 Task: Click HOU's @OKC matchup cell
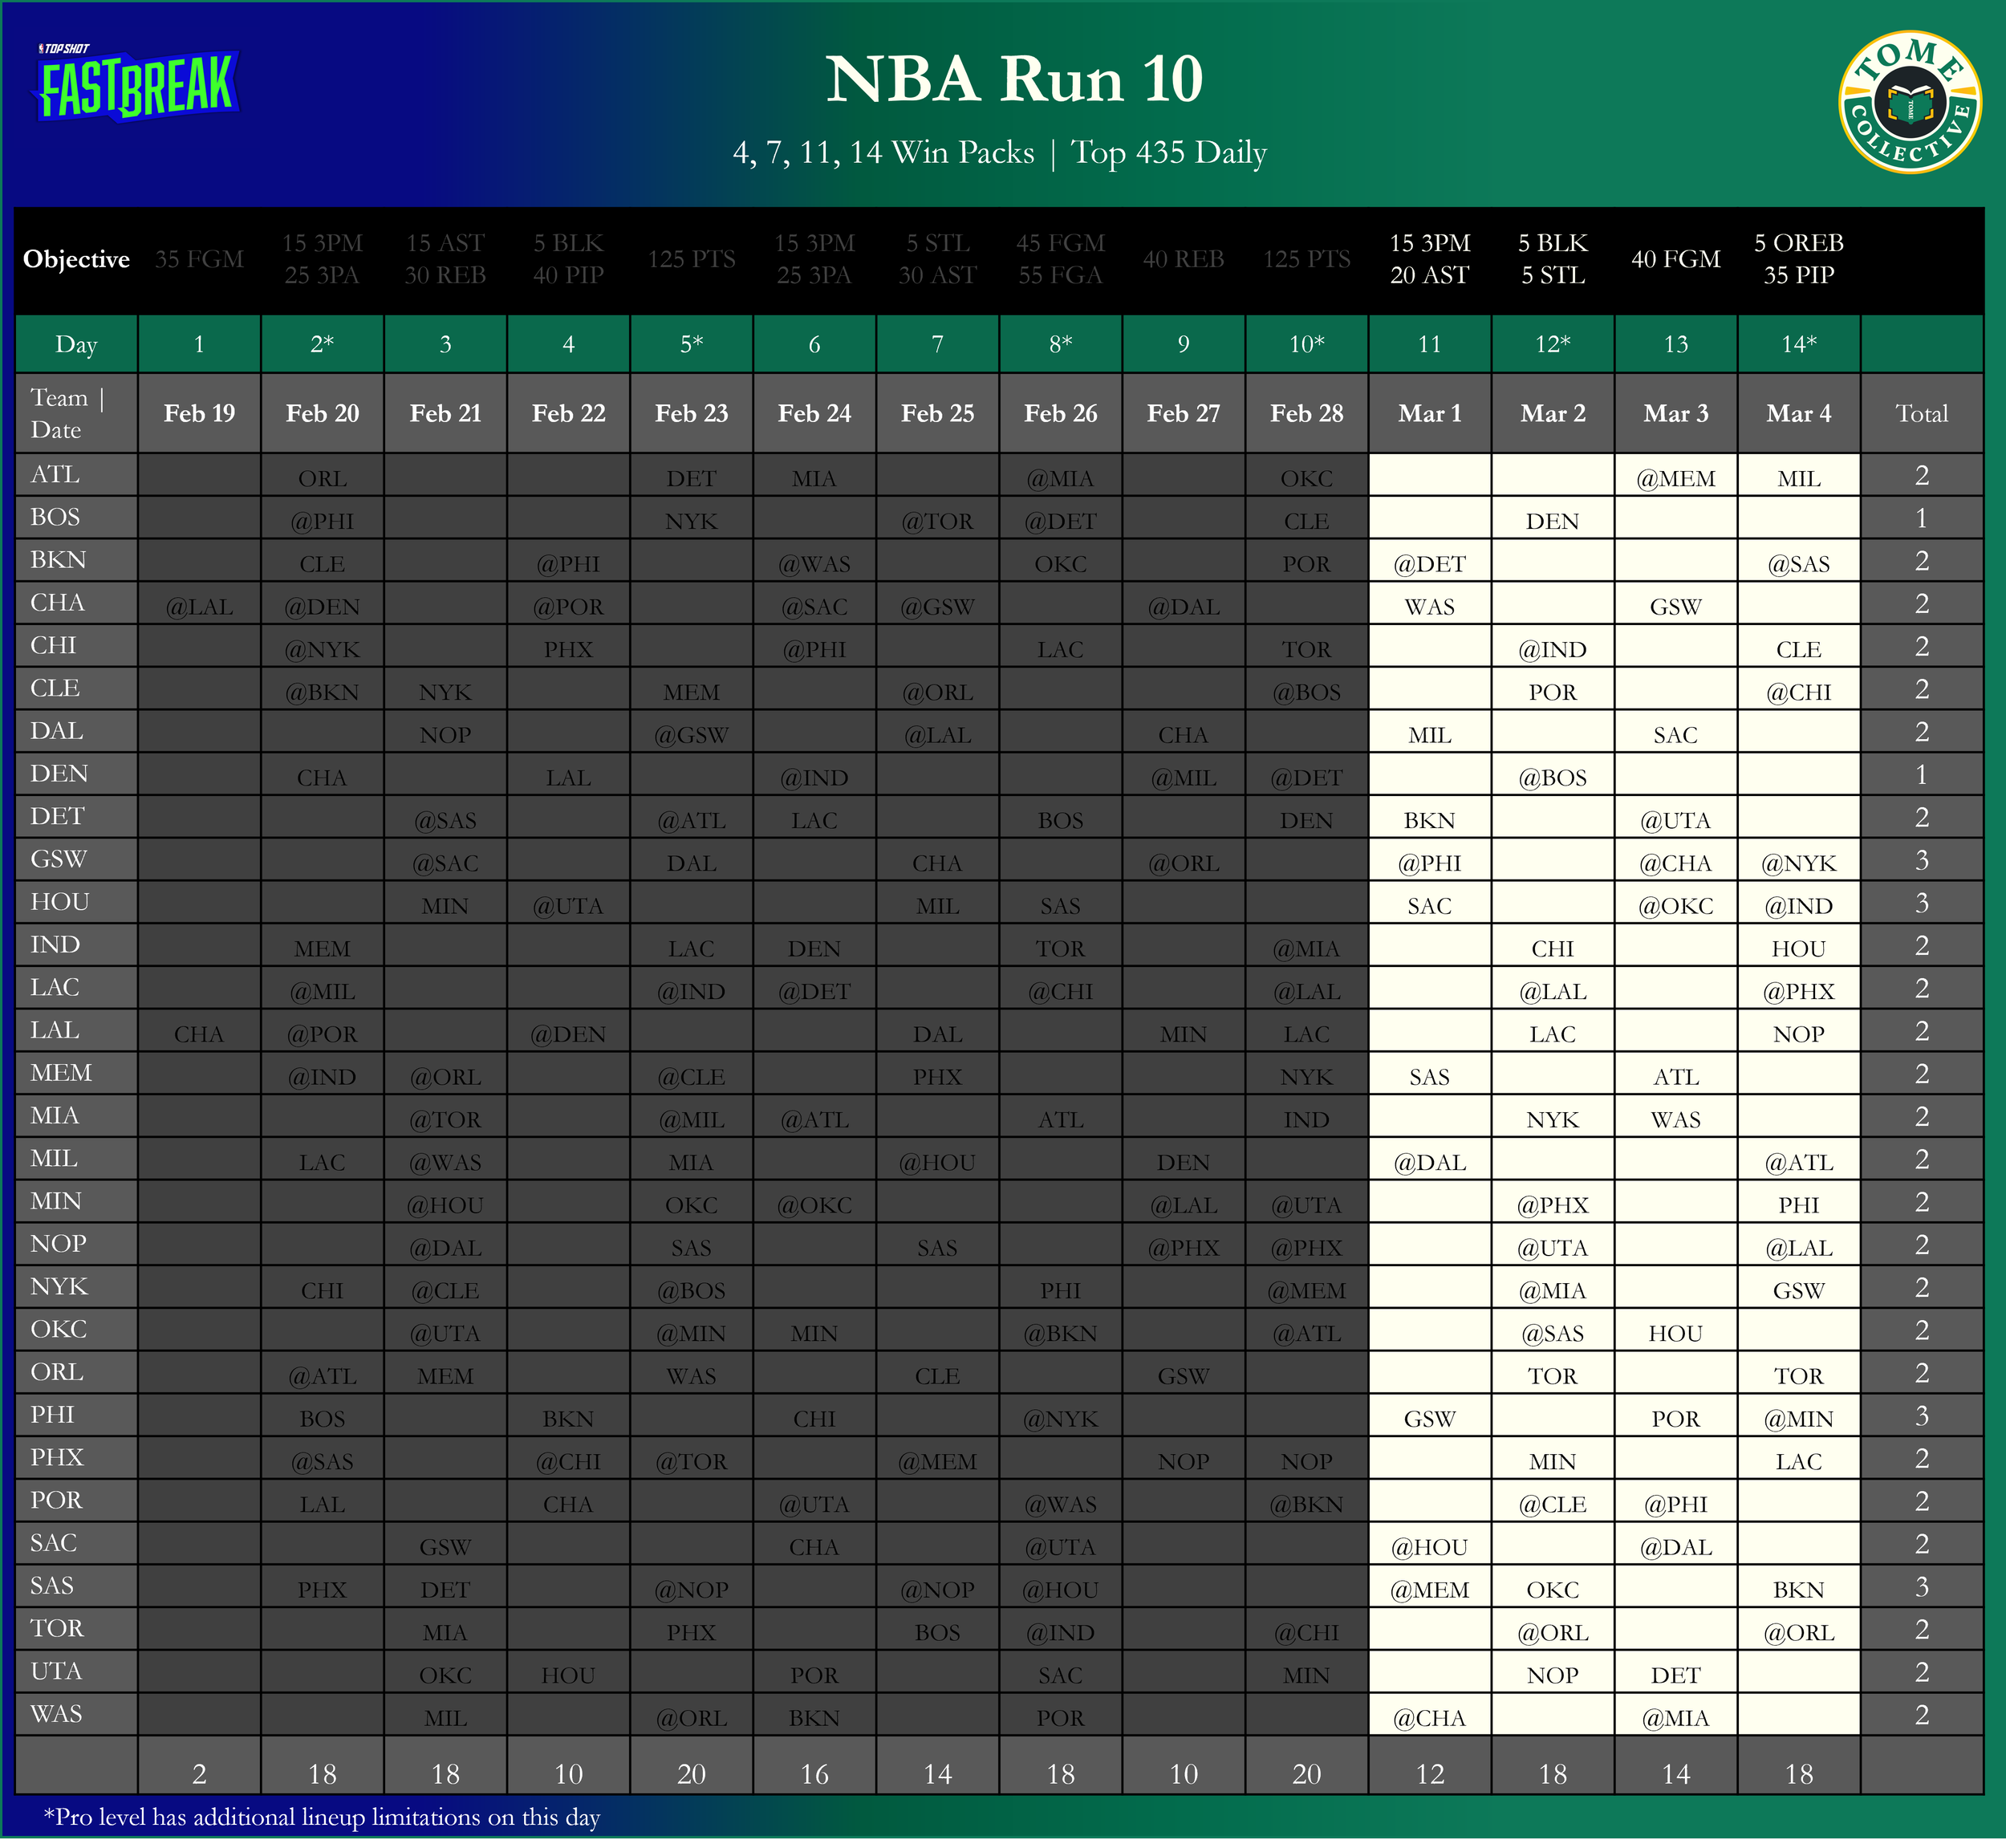click(1675, 906)
